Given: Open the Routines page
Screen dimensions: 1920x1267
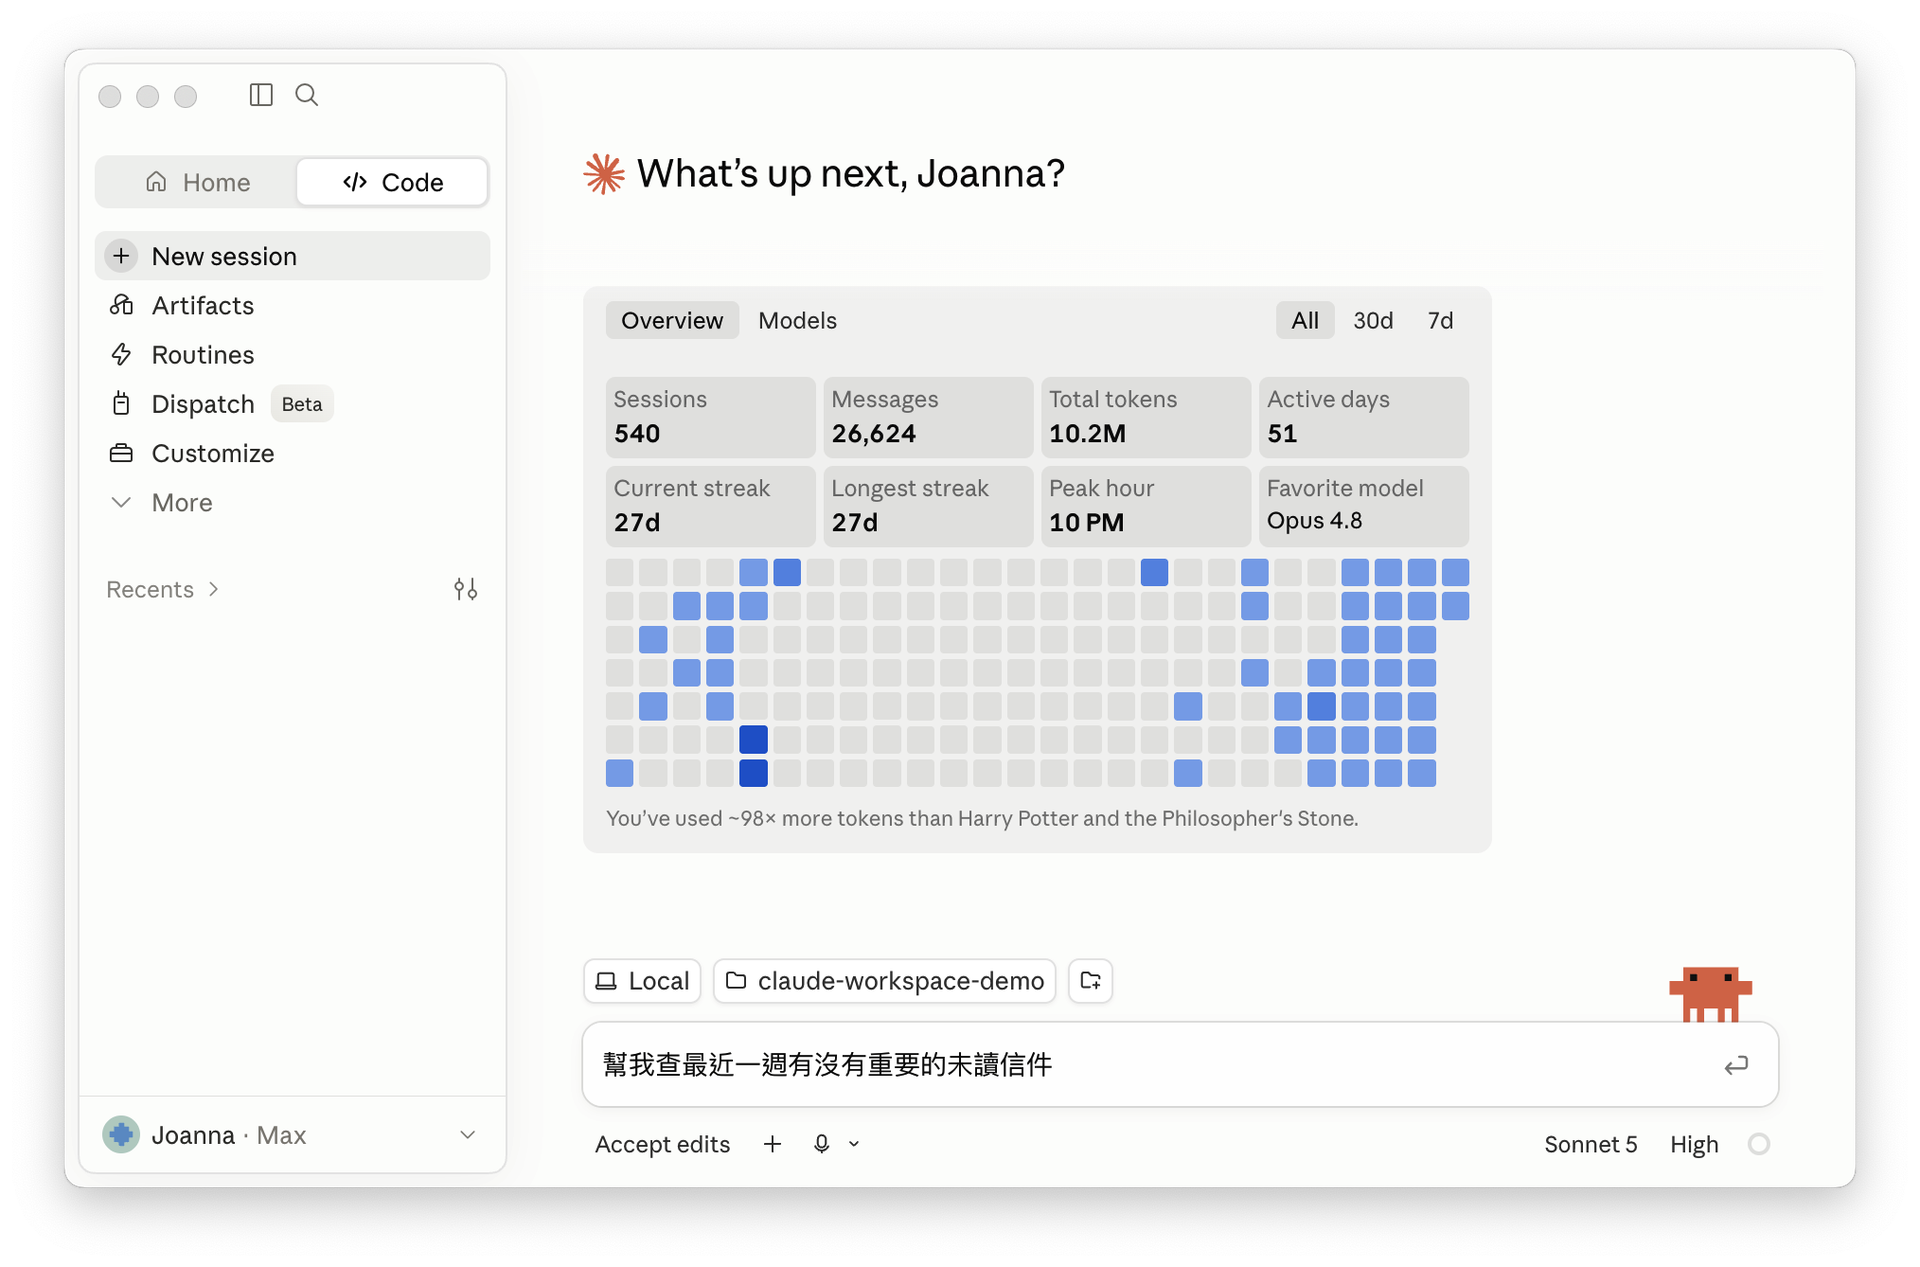Looking at the screenshot, I should tap(292, 354).
